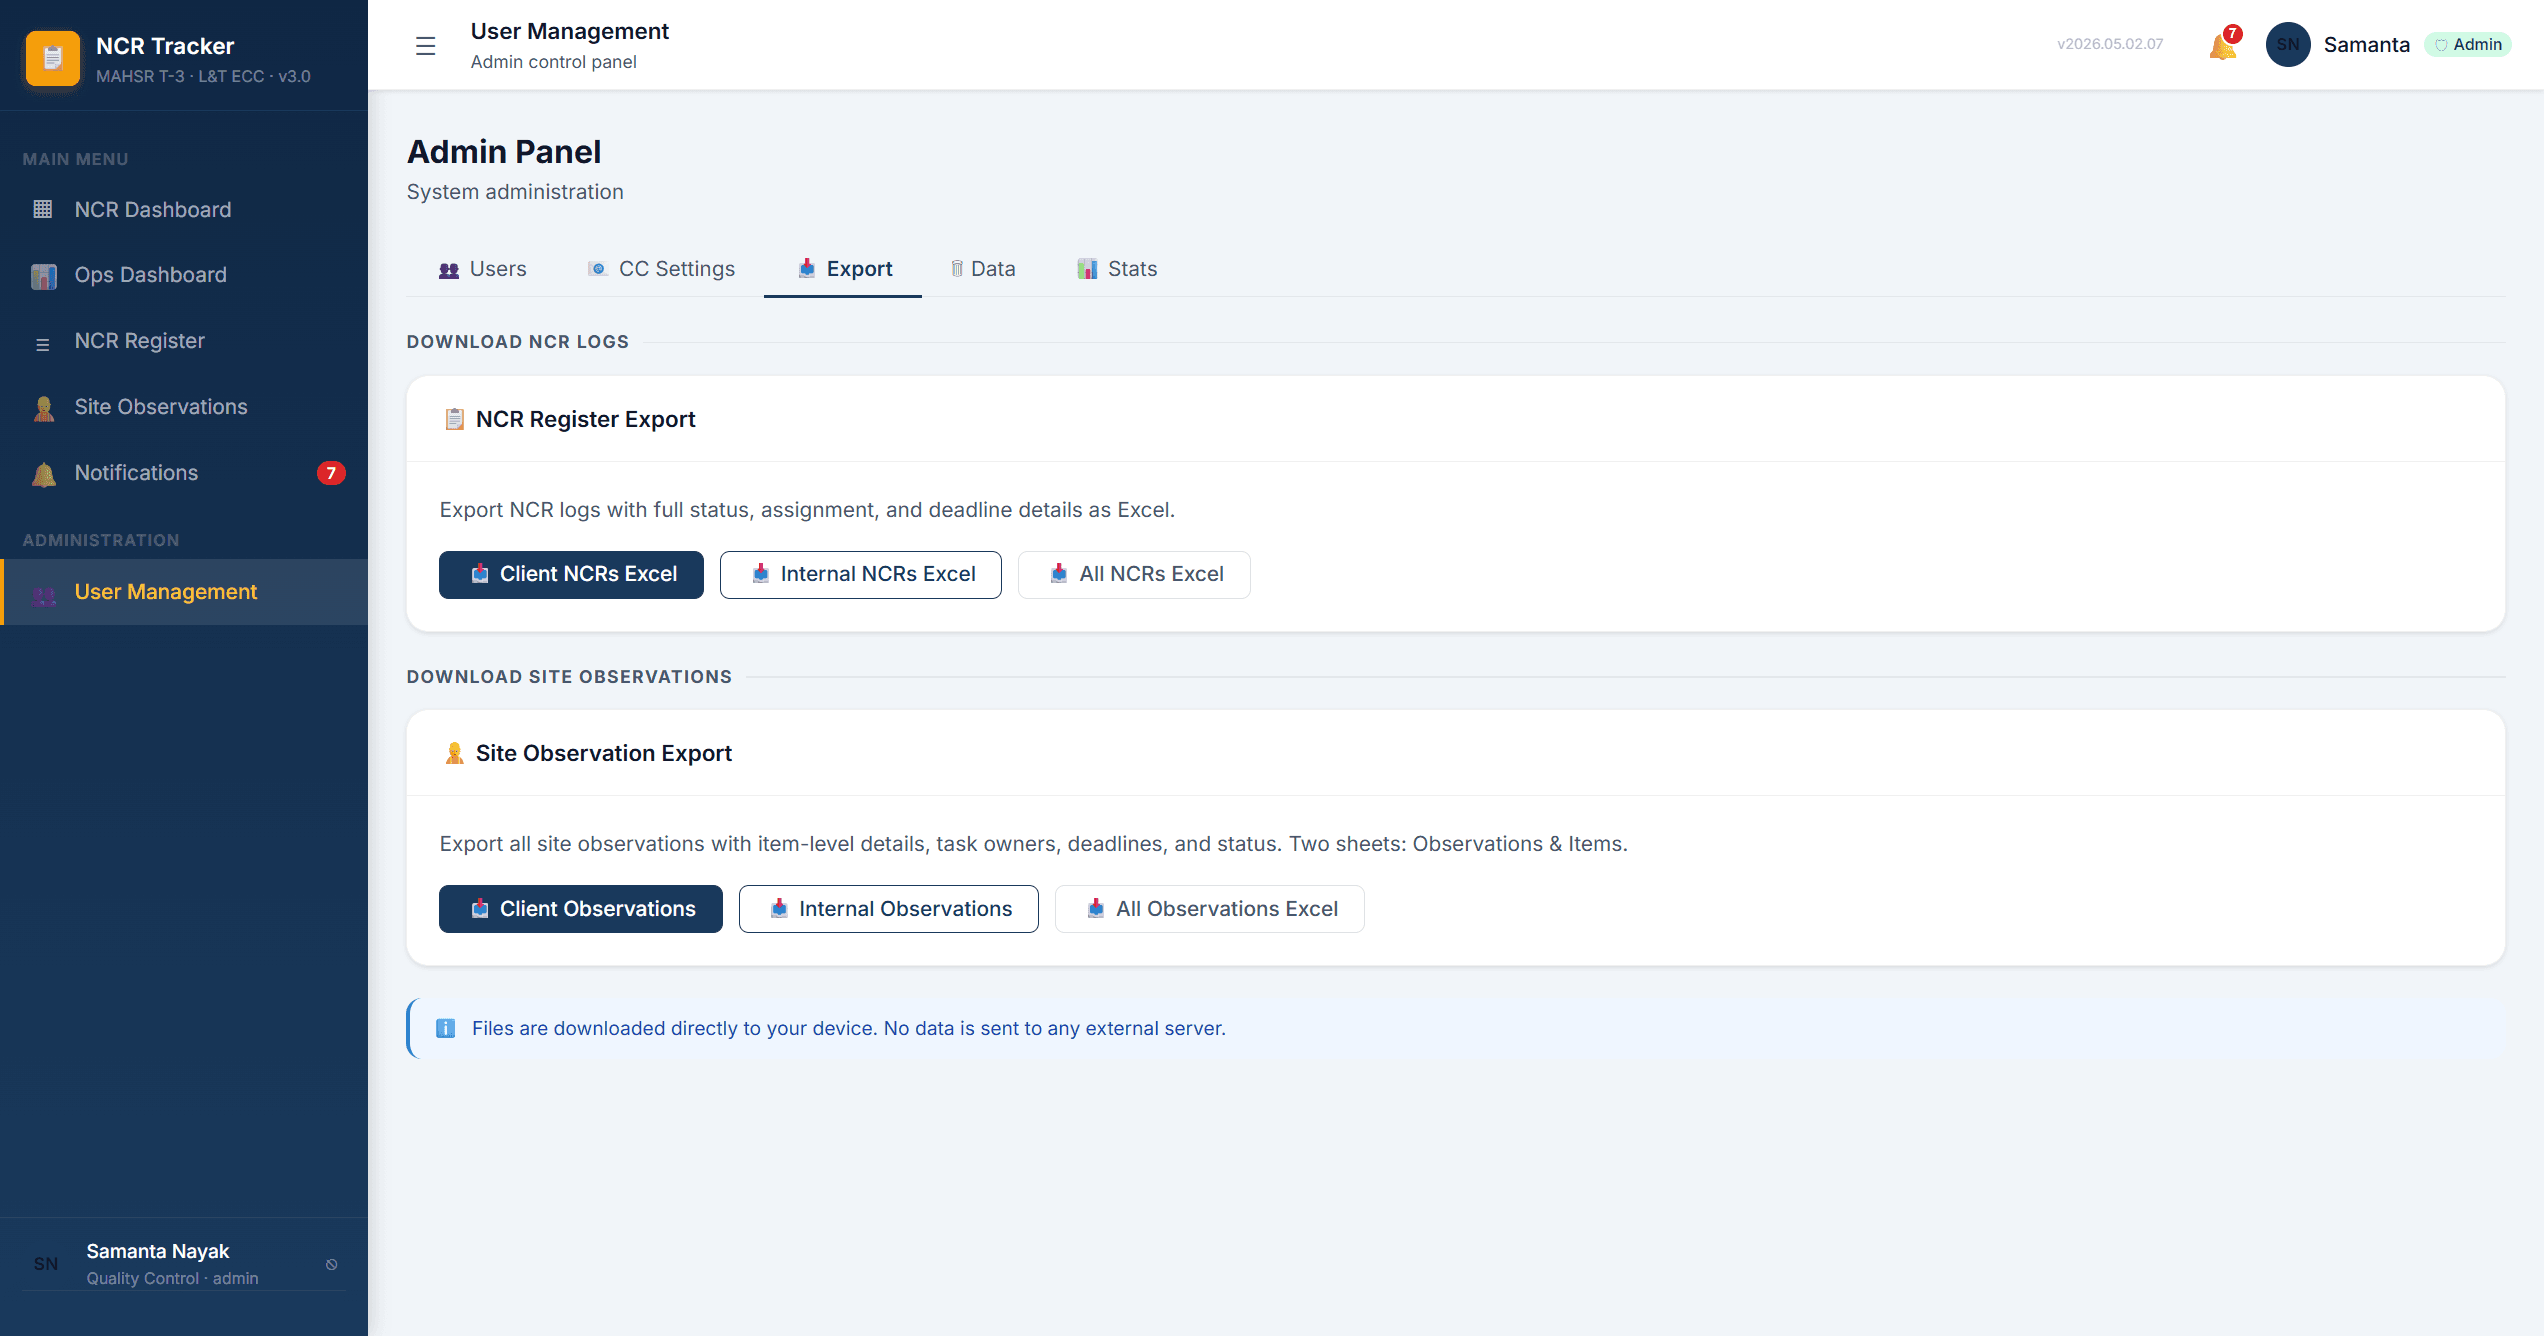
Task: Switch to the Data tab
Action: [983, 269]
